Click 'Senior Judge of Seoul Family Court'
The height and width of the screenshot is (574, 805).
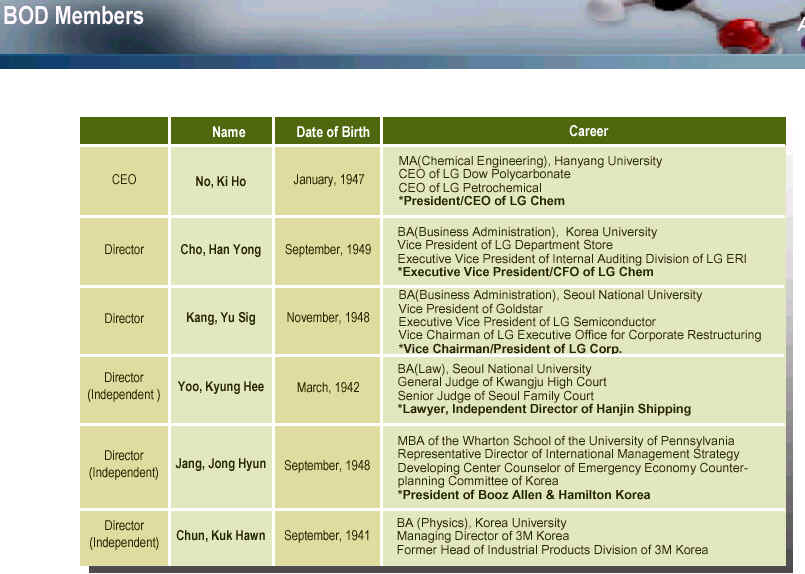(495, 396)
